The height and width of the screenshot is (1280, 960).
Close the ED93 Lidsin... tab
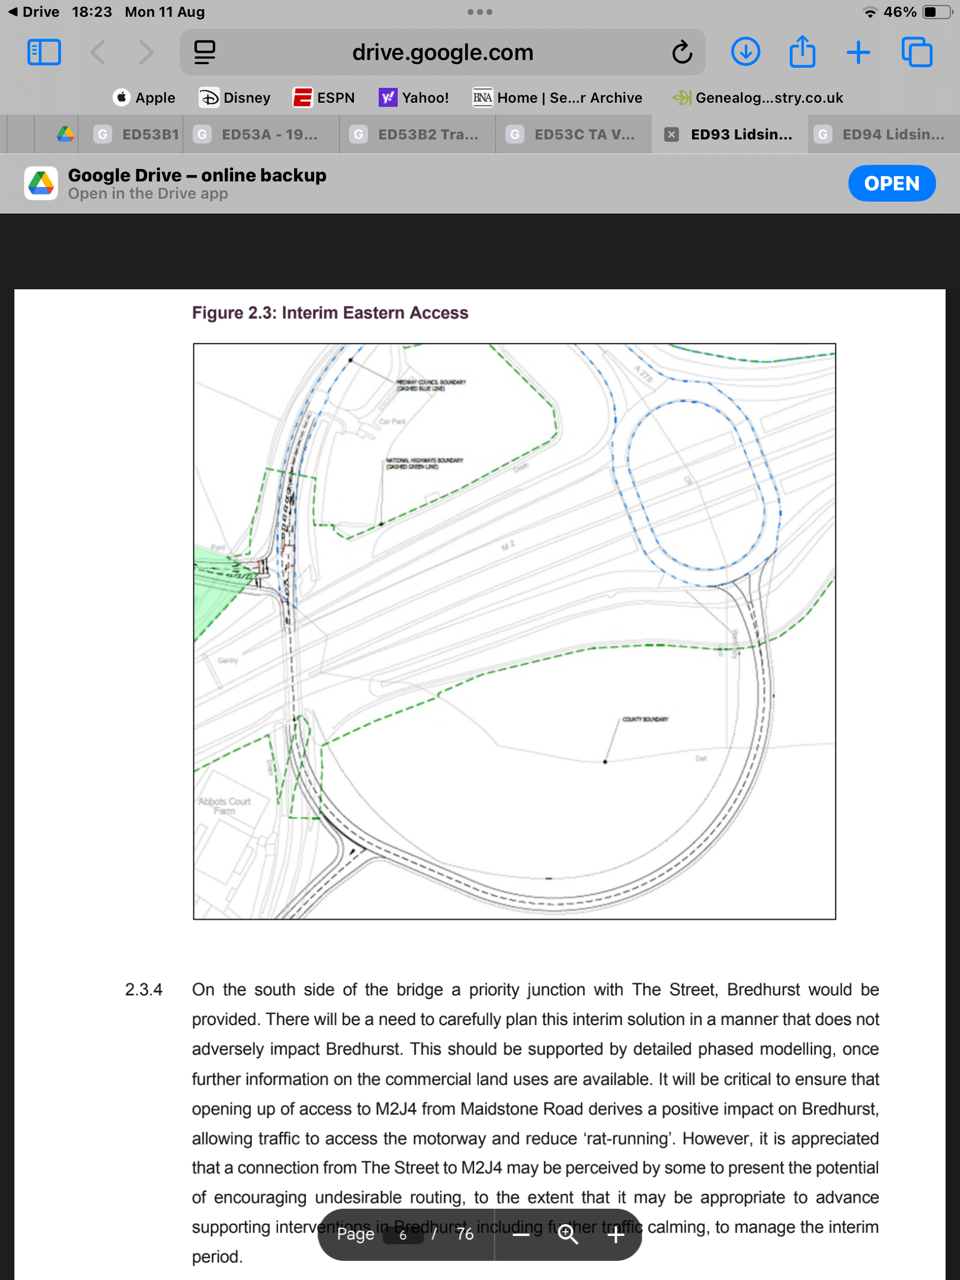coord(672,134)
